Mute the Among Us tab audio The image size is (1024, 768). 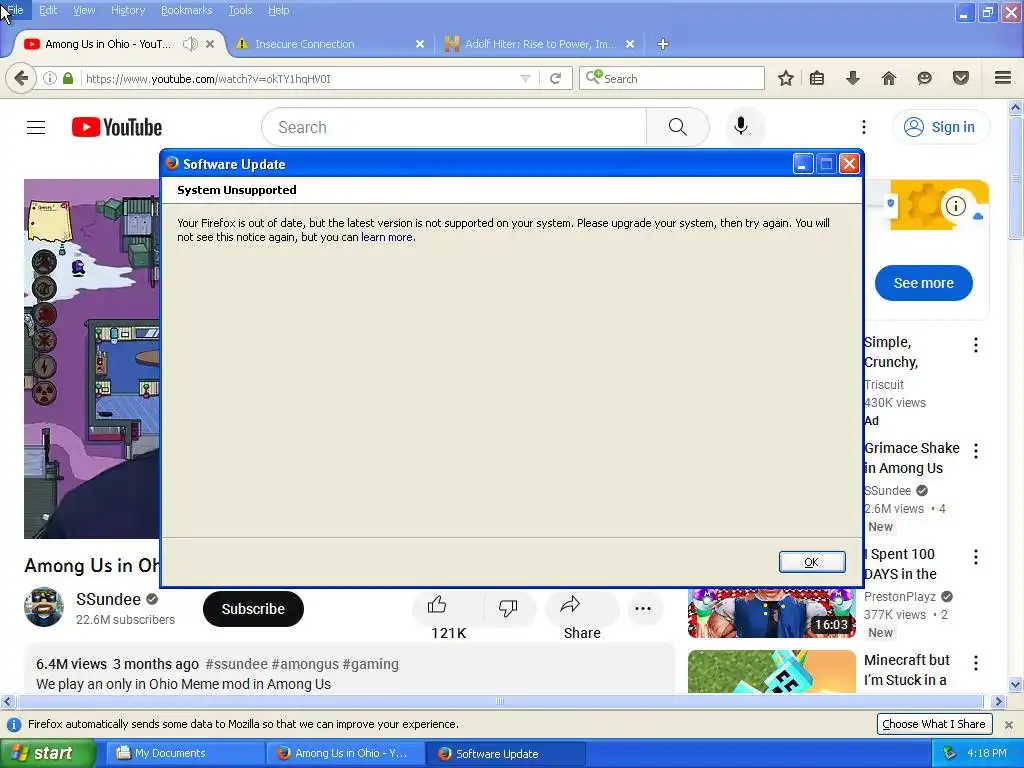190,44
